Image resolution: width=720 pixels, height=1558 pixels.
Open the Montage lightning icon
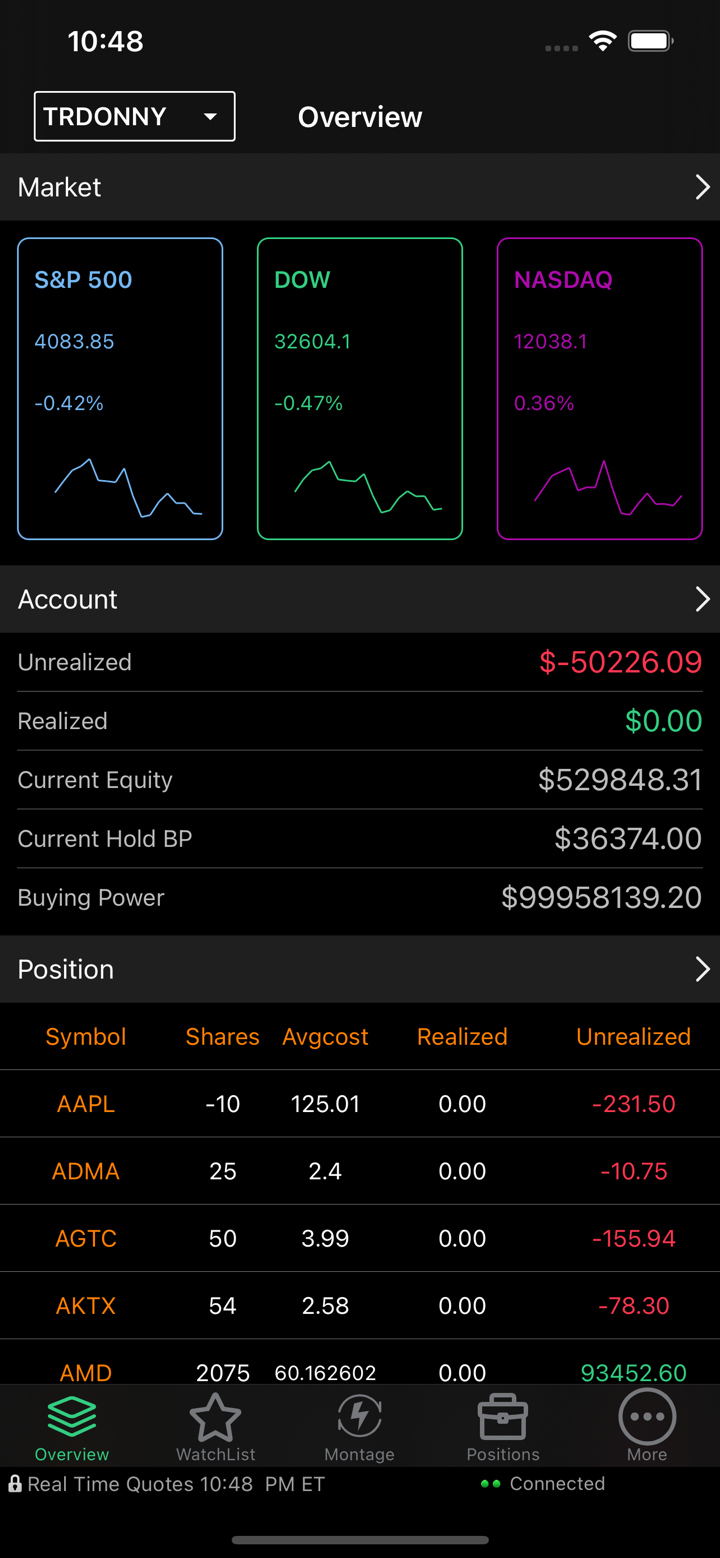click(359, 1417)
